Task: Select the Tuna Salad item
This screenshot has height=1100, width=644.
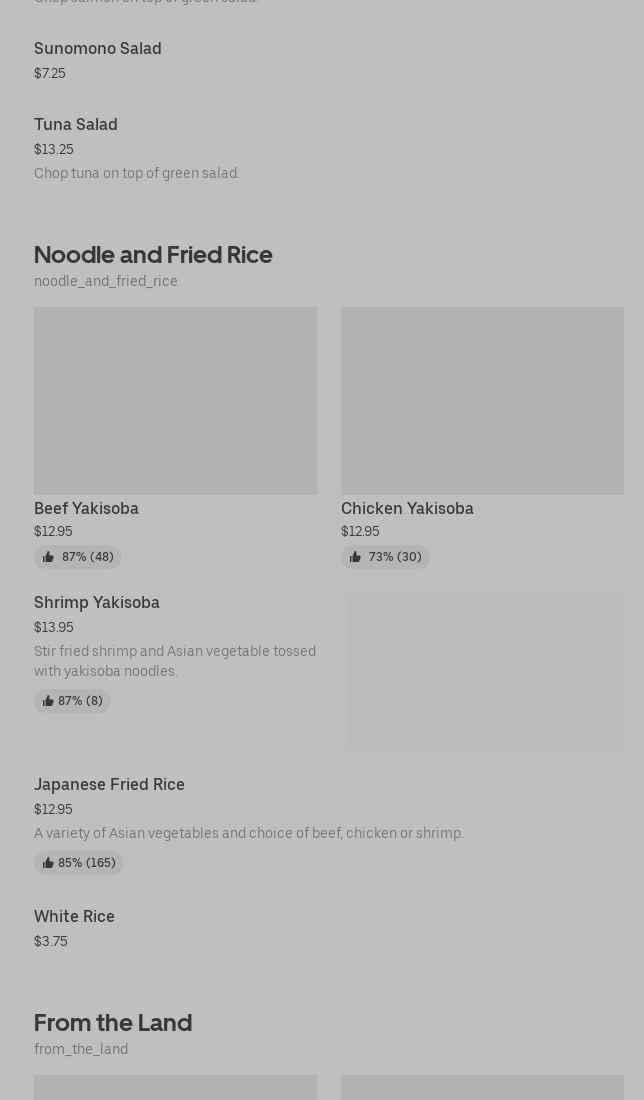Action: 75,125
